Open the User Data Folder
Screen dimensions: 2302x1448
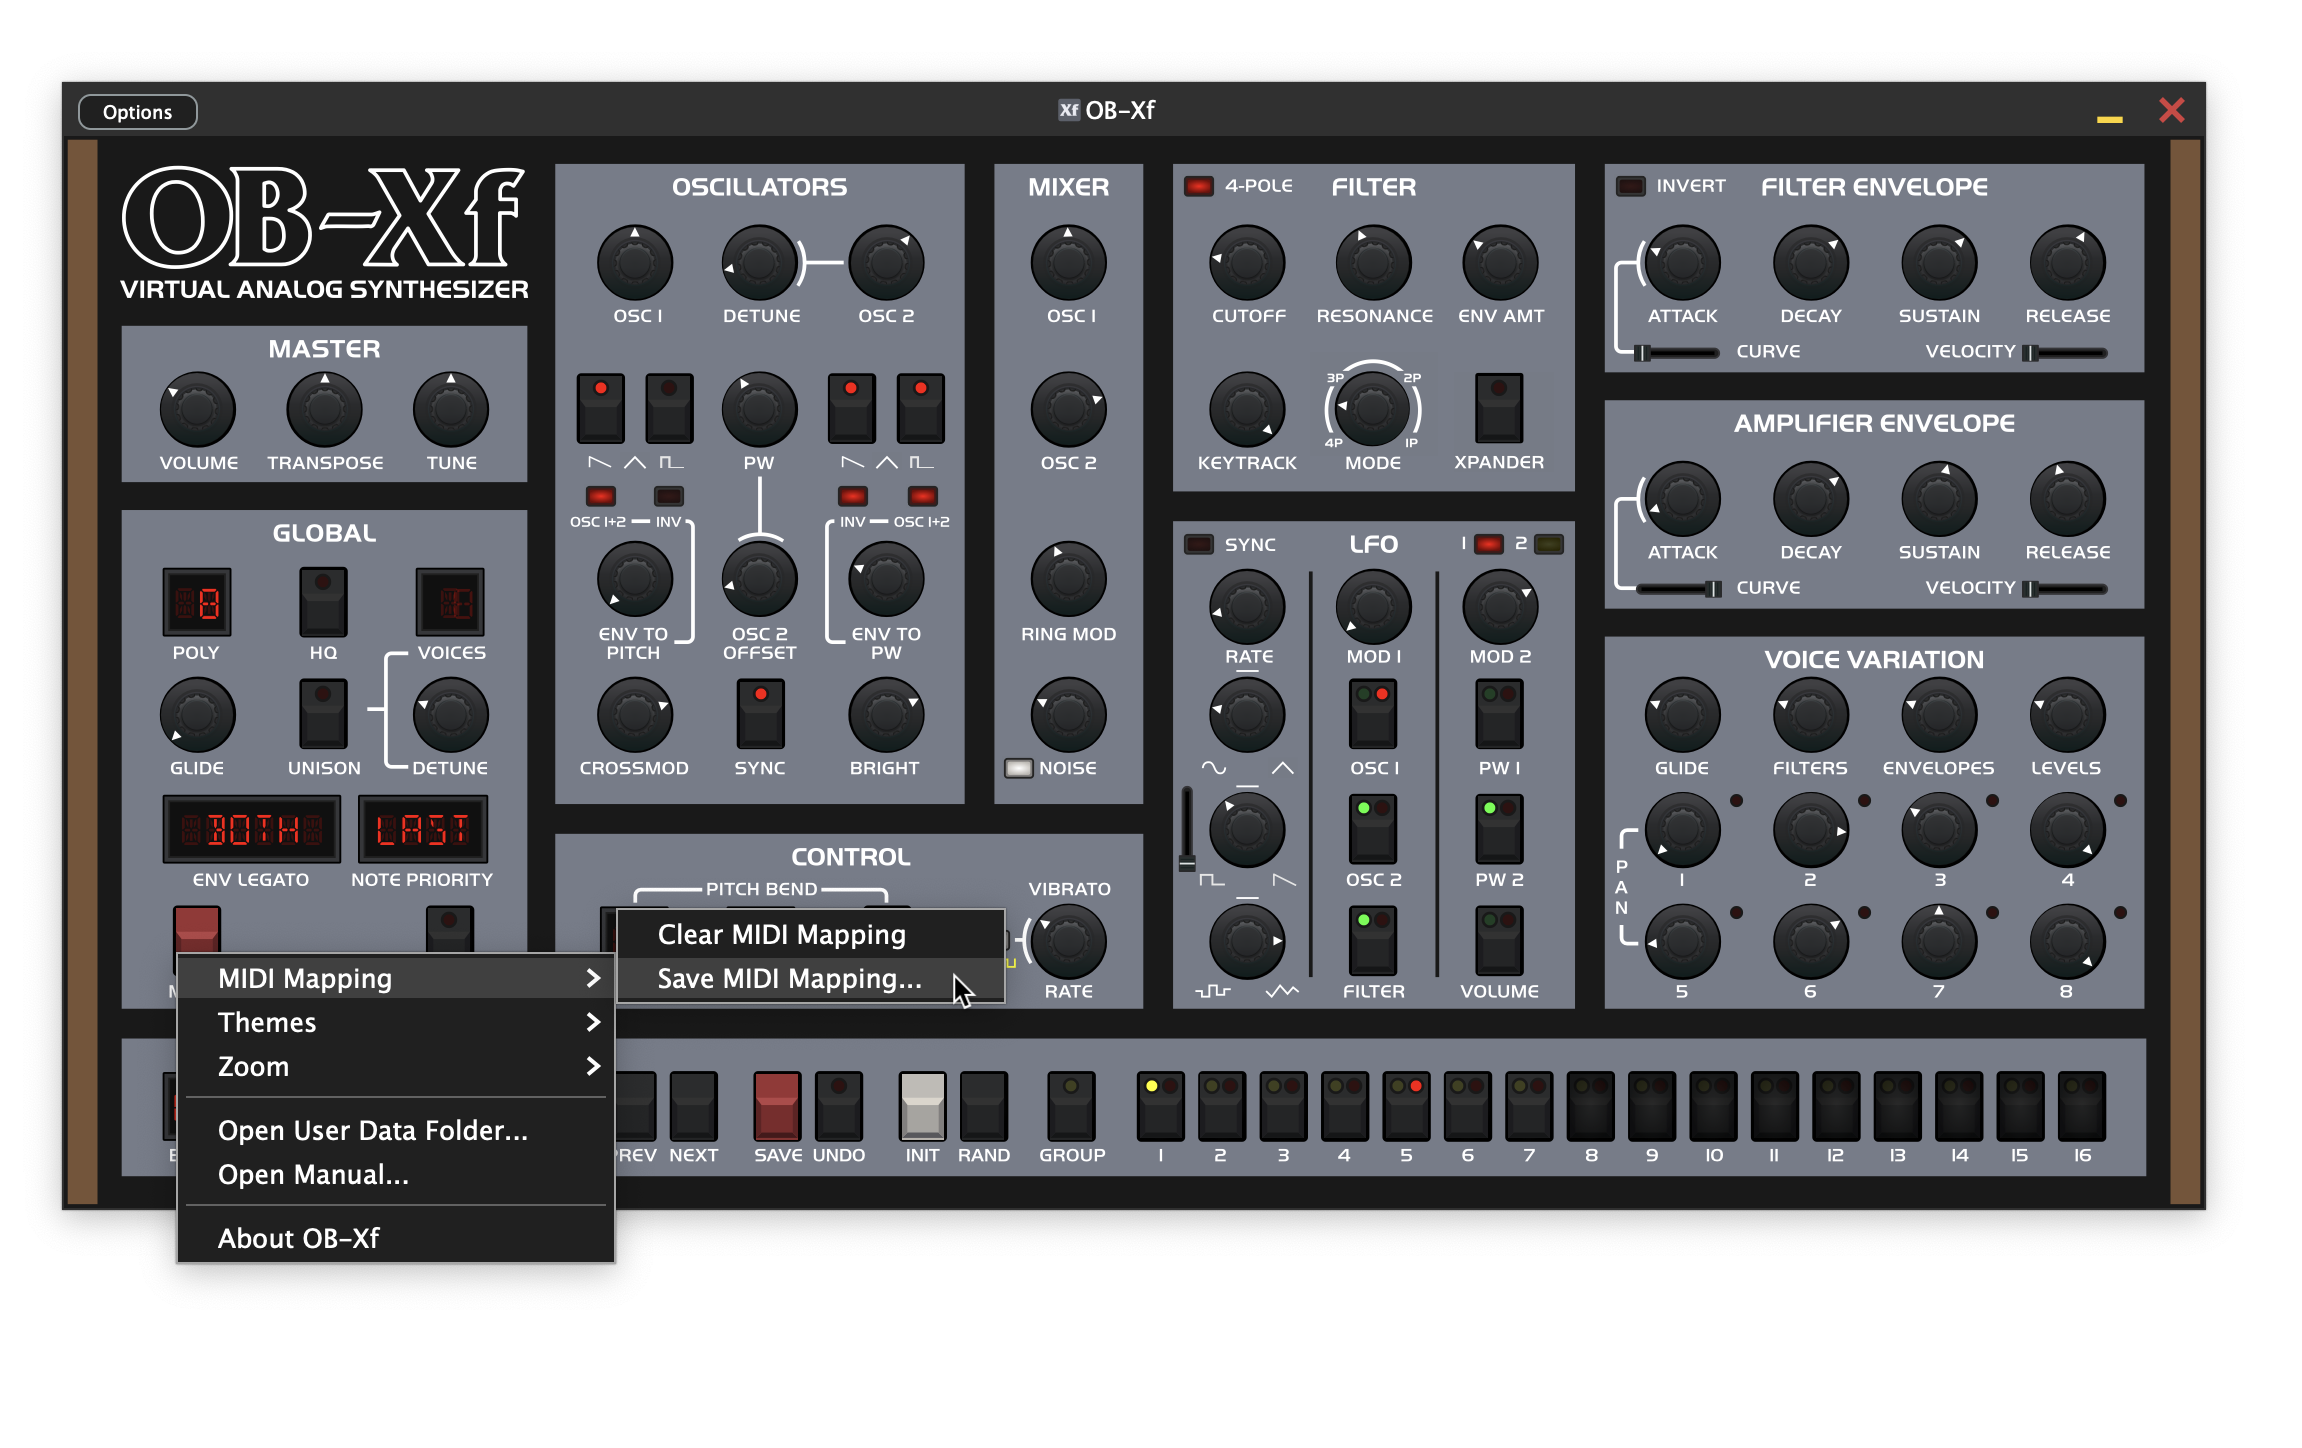(x=372, y=1130)
